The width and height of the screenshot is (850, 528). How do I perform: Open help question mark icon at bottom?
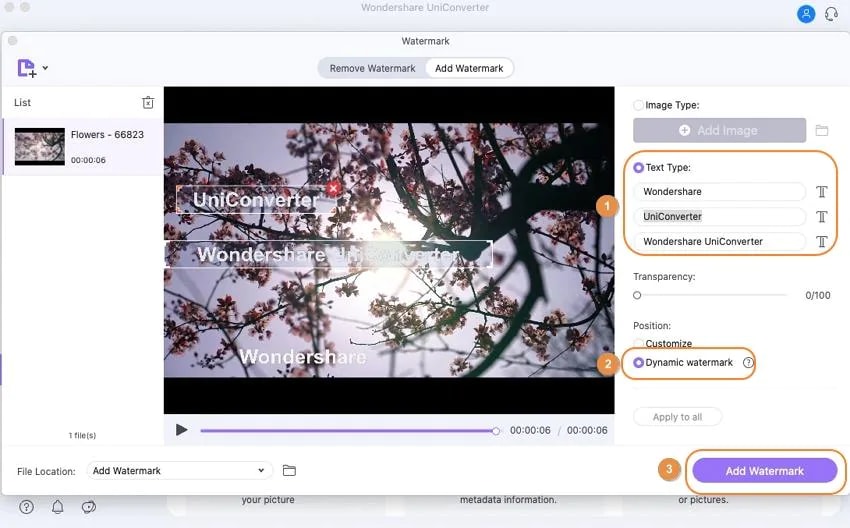point(27,507)
